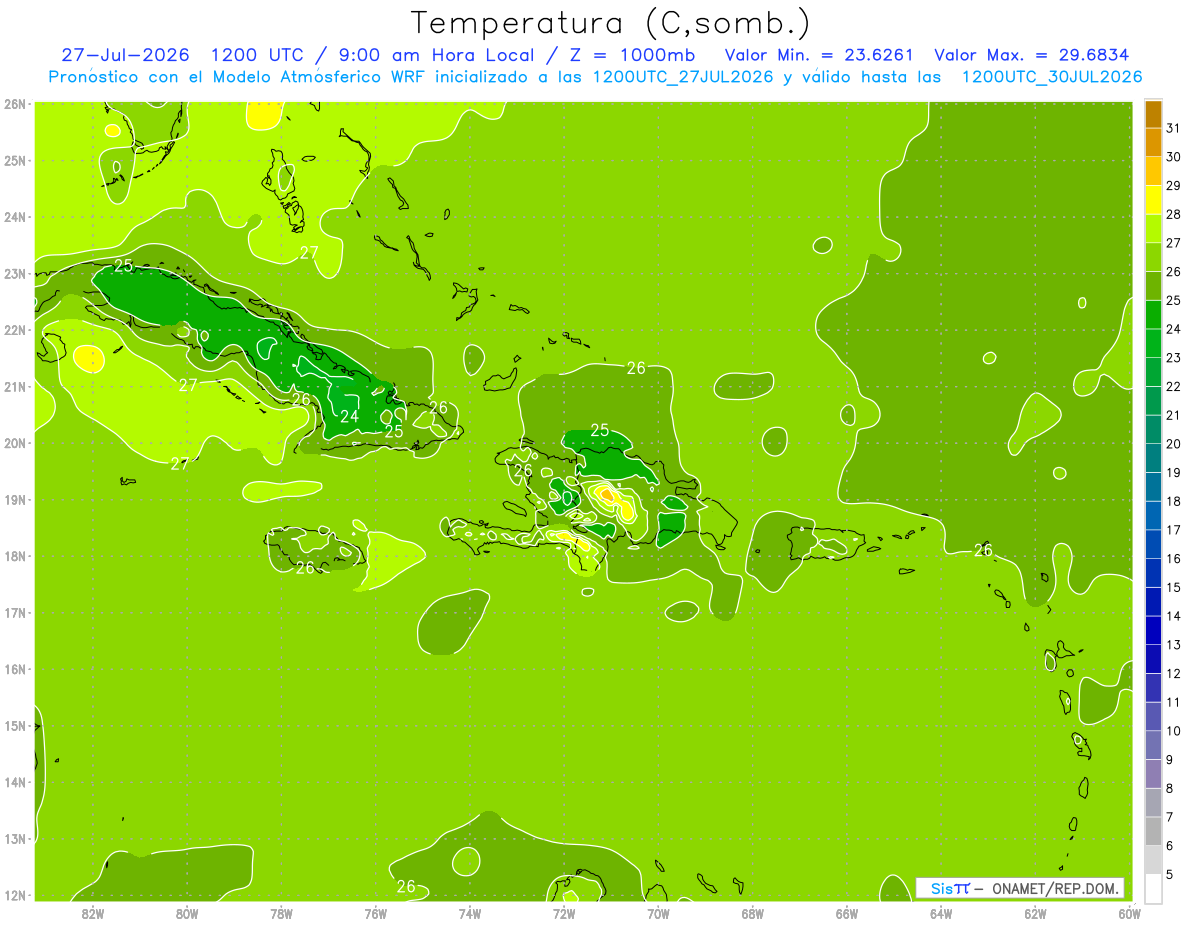Screen dimensions: 1200x927
Task: Click the "78W" longitude axis label
Action: 281,912
